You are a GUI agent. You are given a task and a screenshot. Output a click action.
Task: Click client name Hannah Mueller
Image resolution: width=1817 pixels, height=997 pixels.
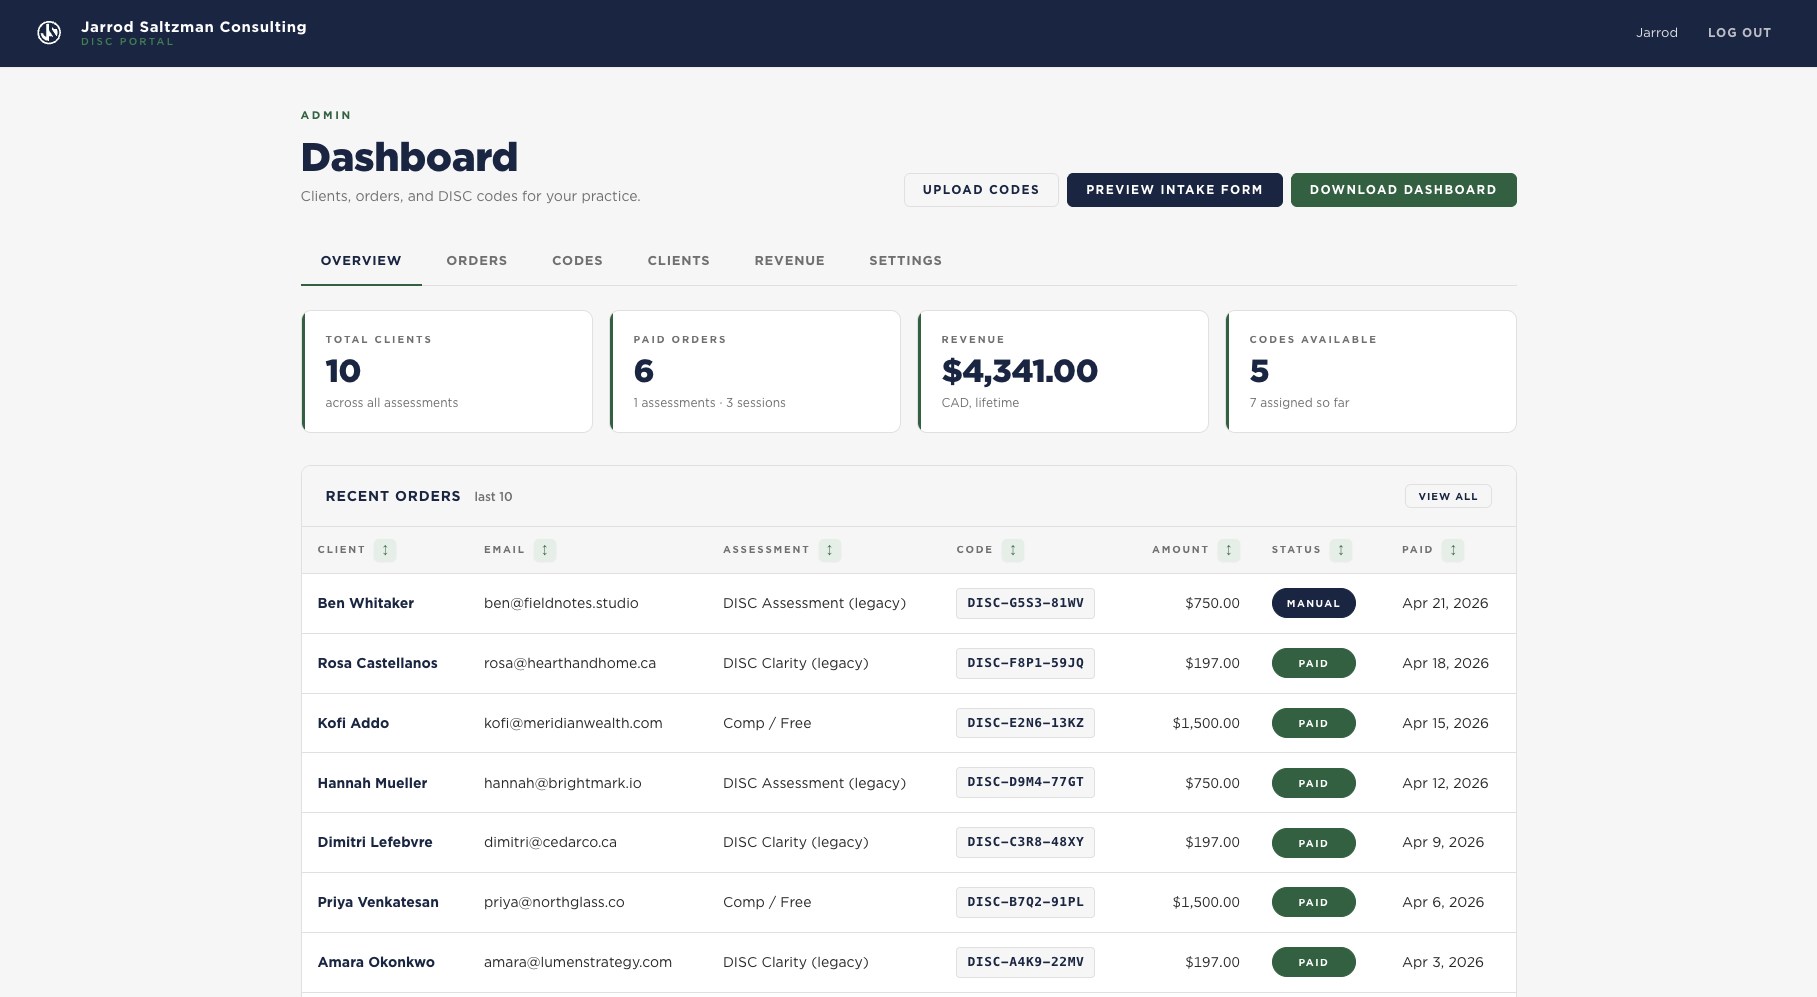pyautogui.click(x=372, y=783)
